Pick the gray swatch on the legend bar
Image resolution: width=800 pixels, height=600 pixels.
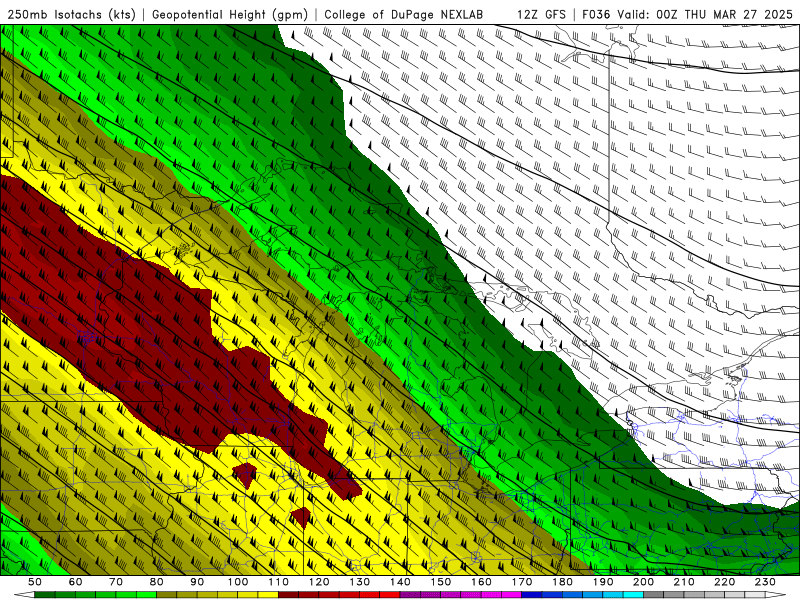(x=654, y=595)
